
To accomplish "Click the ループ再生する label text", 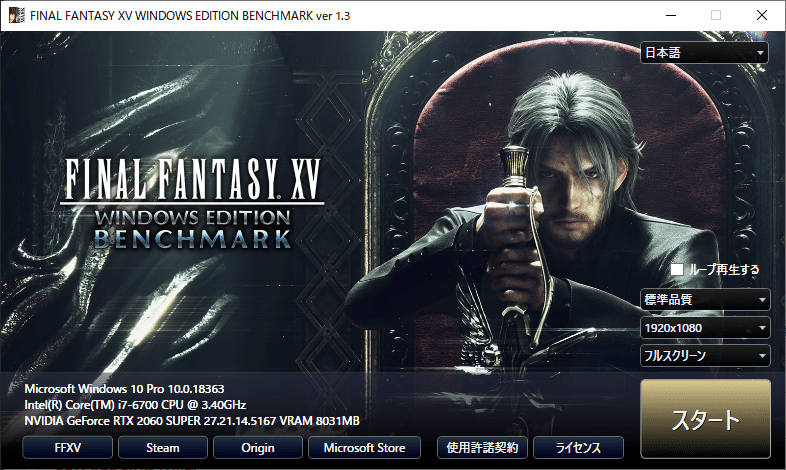I will point(724,270).
